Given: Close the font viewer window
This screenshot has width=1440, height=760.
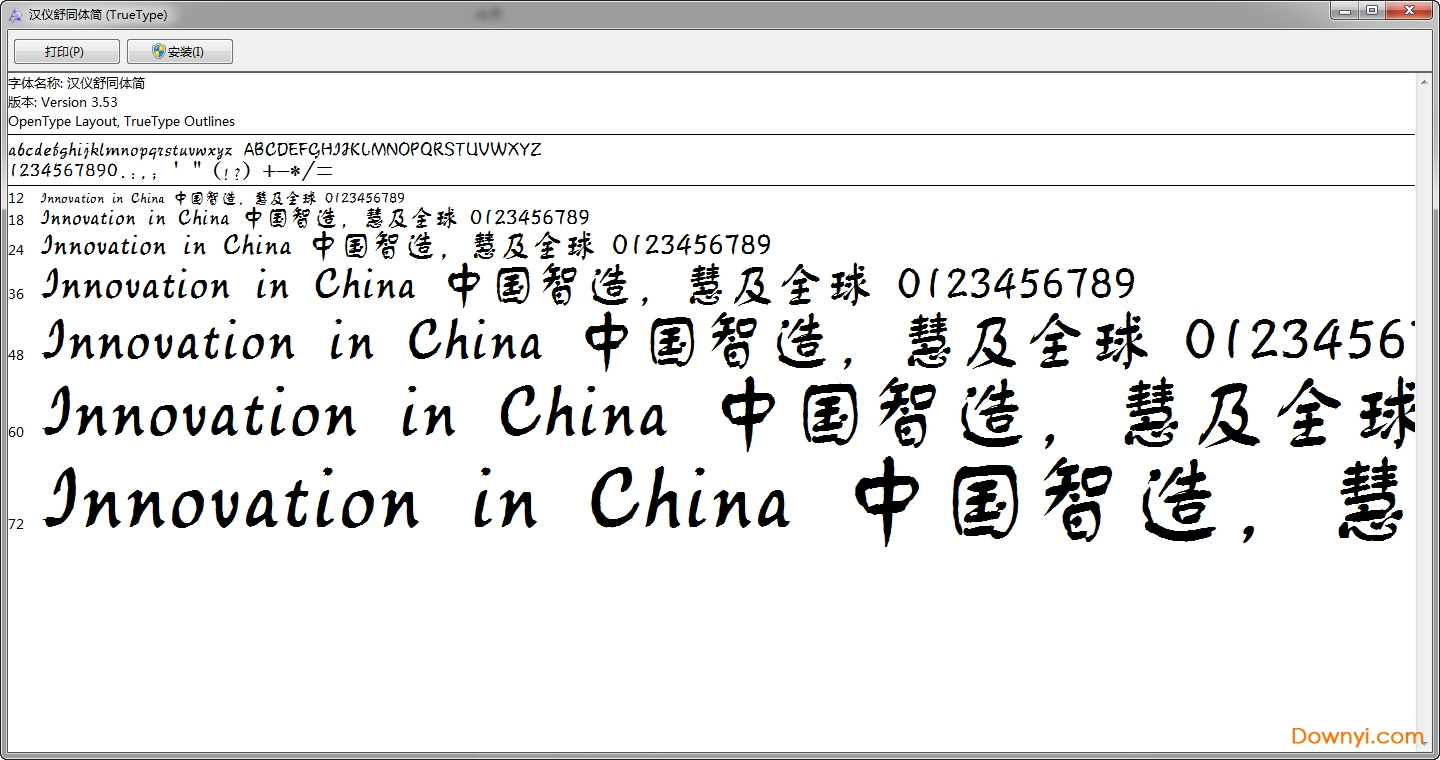Looking at the screenshot, I should click(1409, 11).
